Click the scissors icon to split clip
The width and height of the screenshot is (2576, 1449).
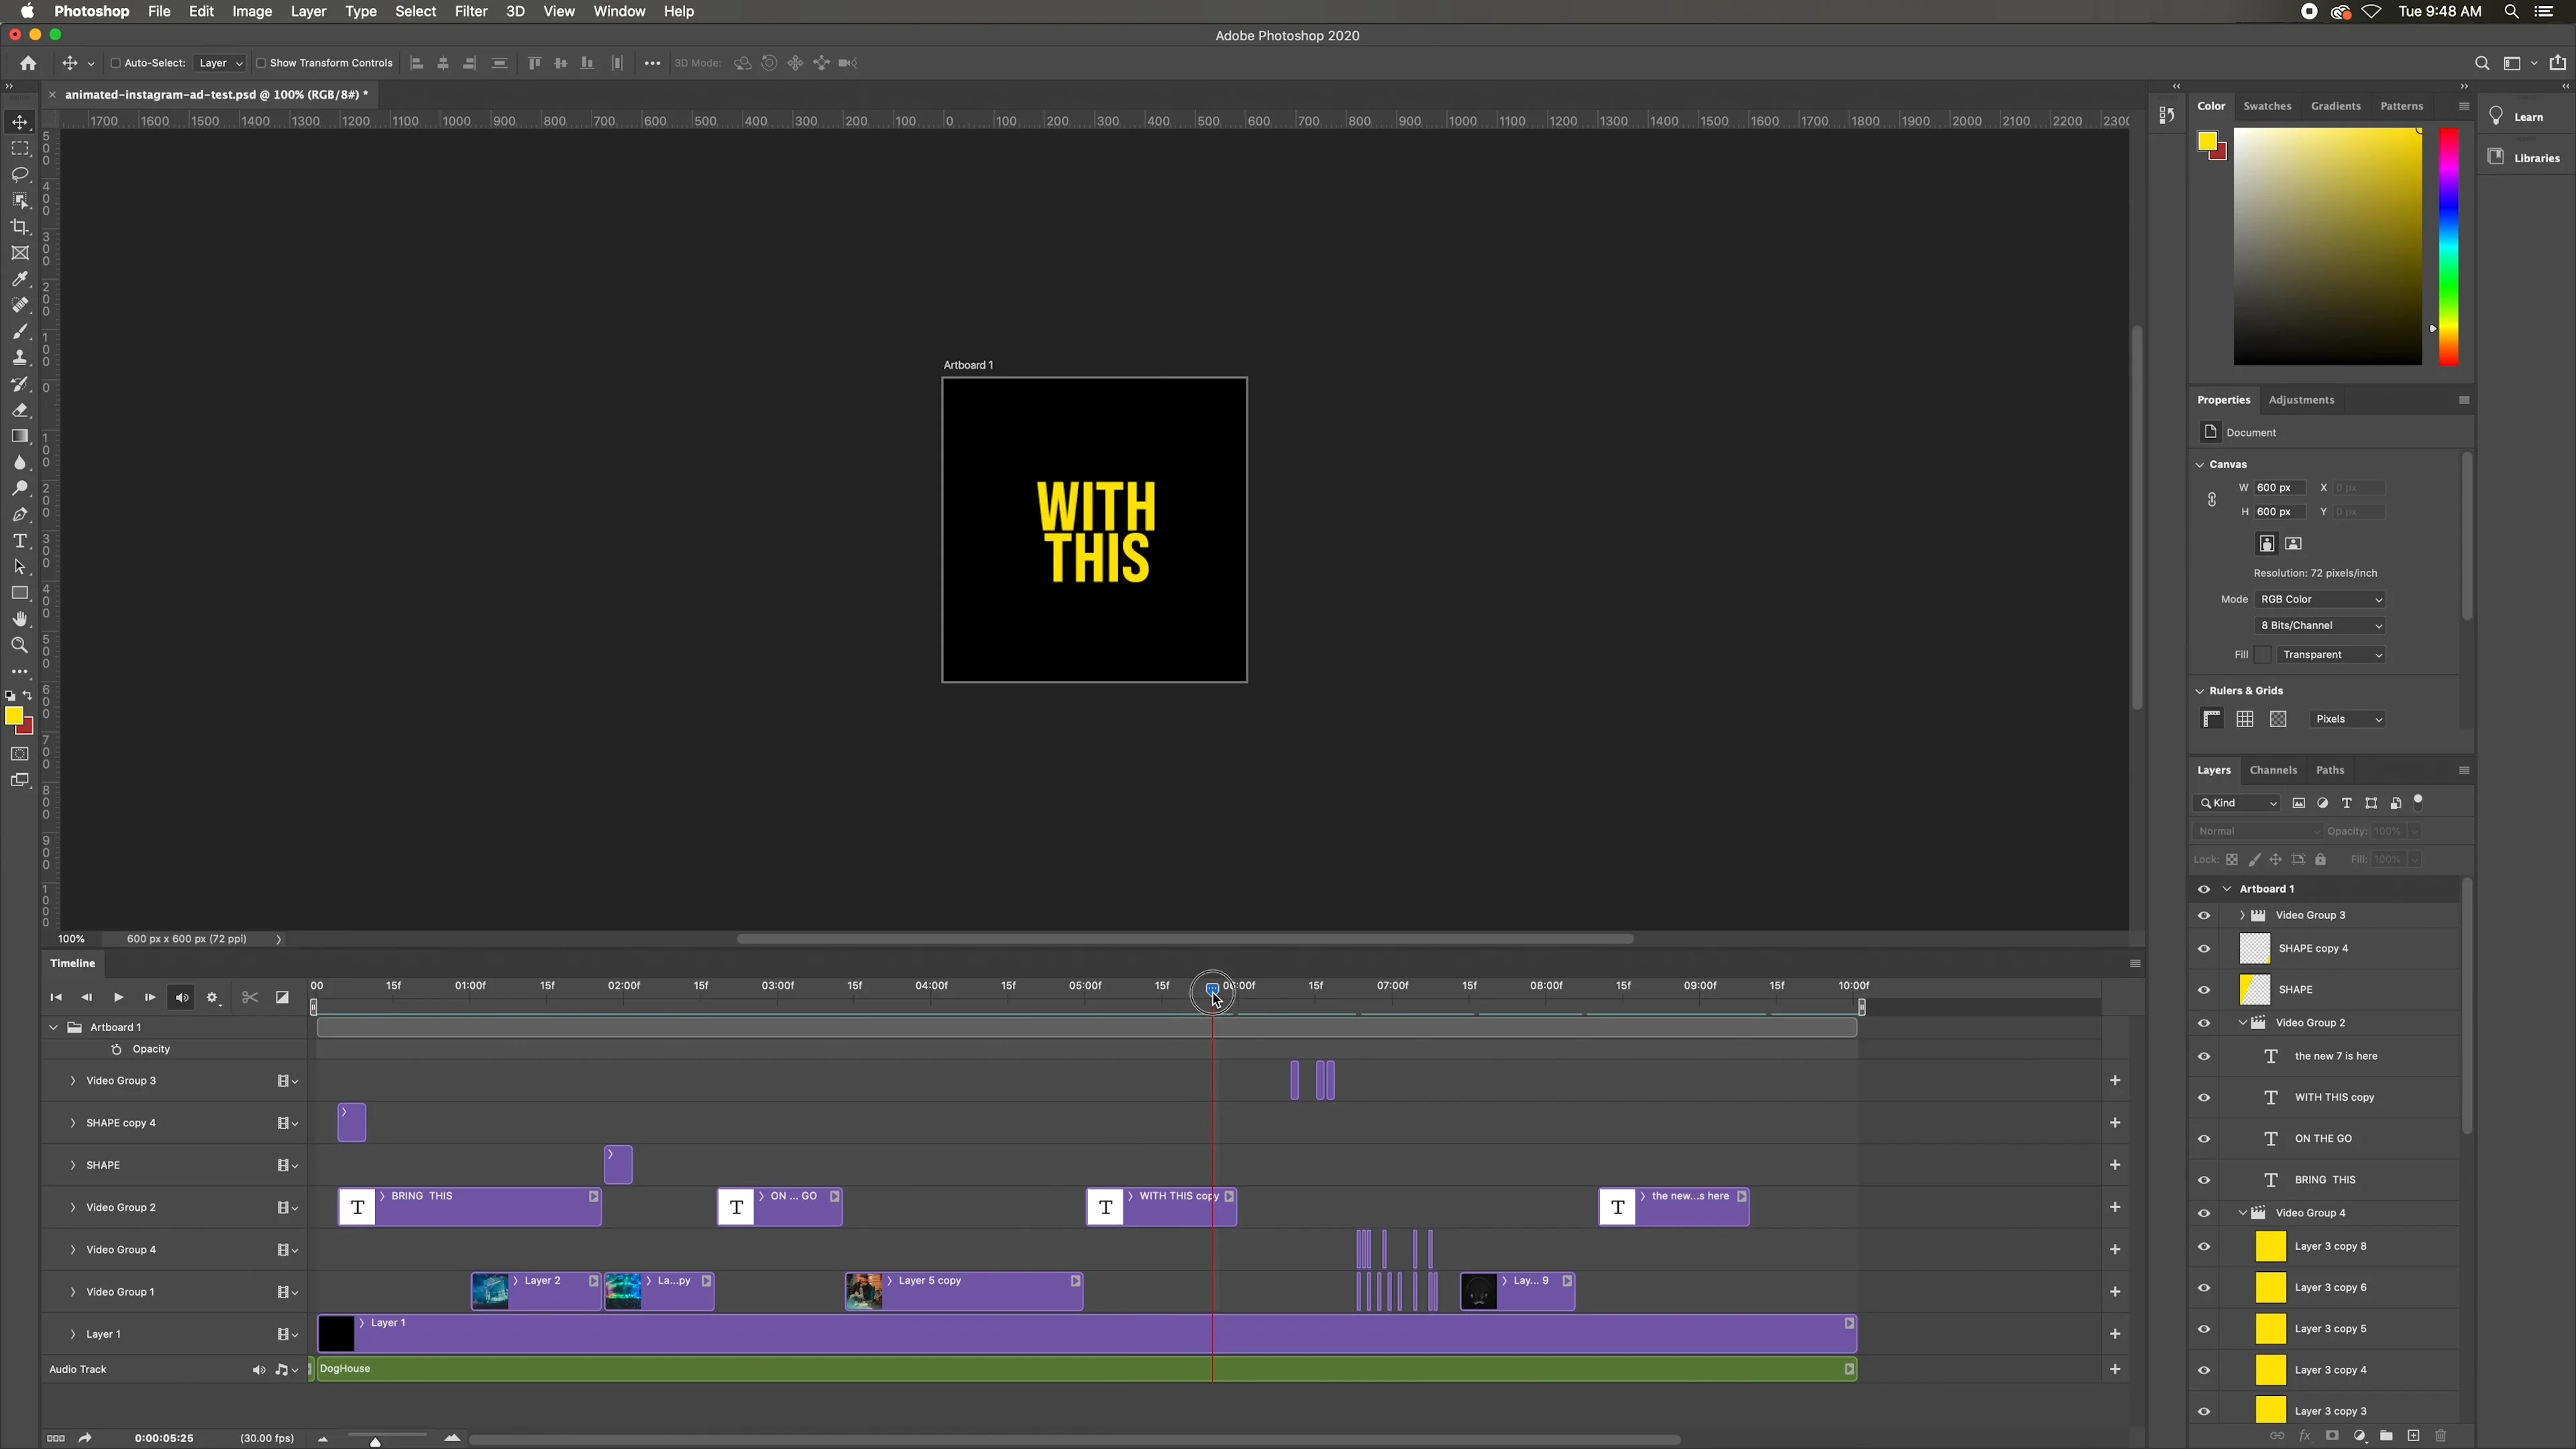(249, 997)
